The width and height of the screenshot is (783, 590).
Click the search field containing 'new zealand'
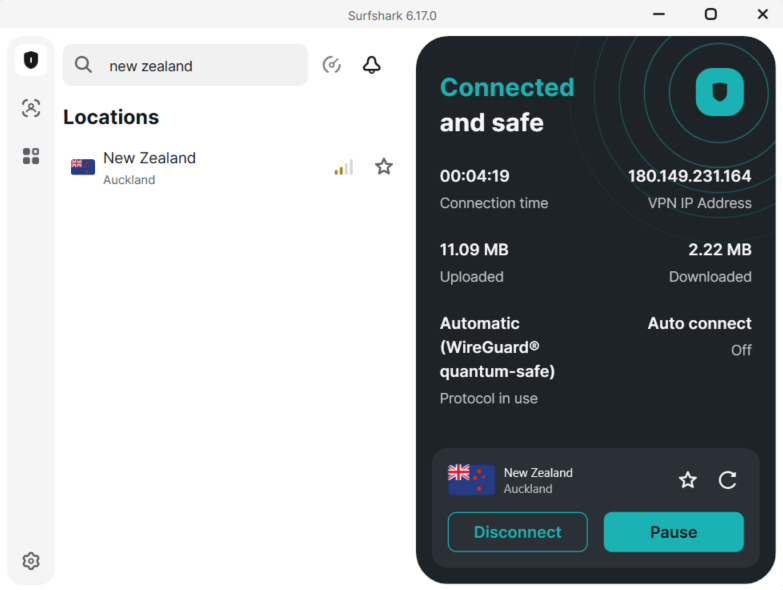[x=185, y=65]
